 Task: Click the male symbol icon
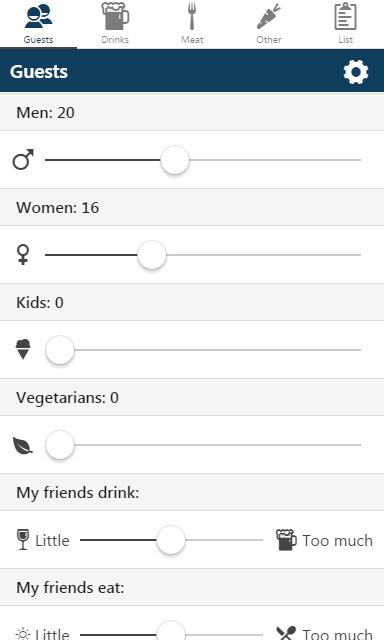(23, 160)
